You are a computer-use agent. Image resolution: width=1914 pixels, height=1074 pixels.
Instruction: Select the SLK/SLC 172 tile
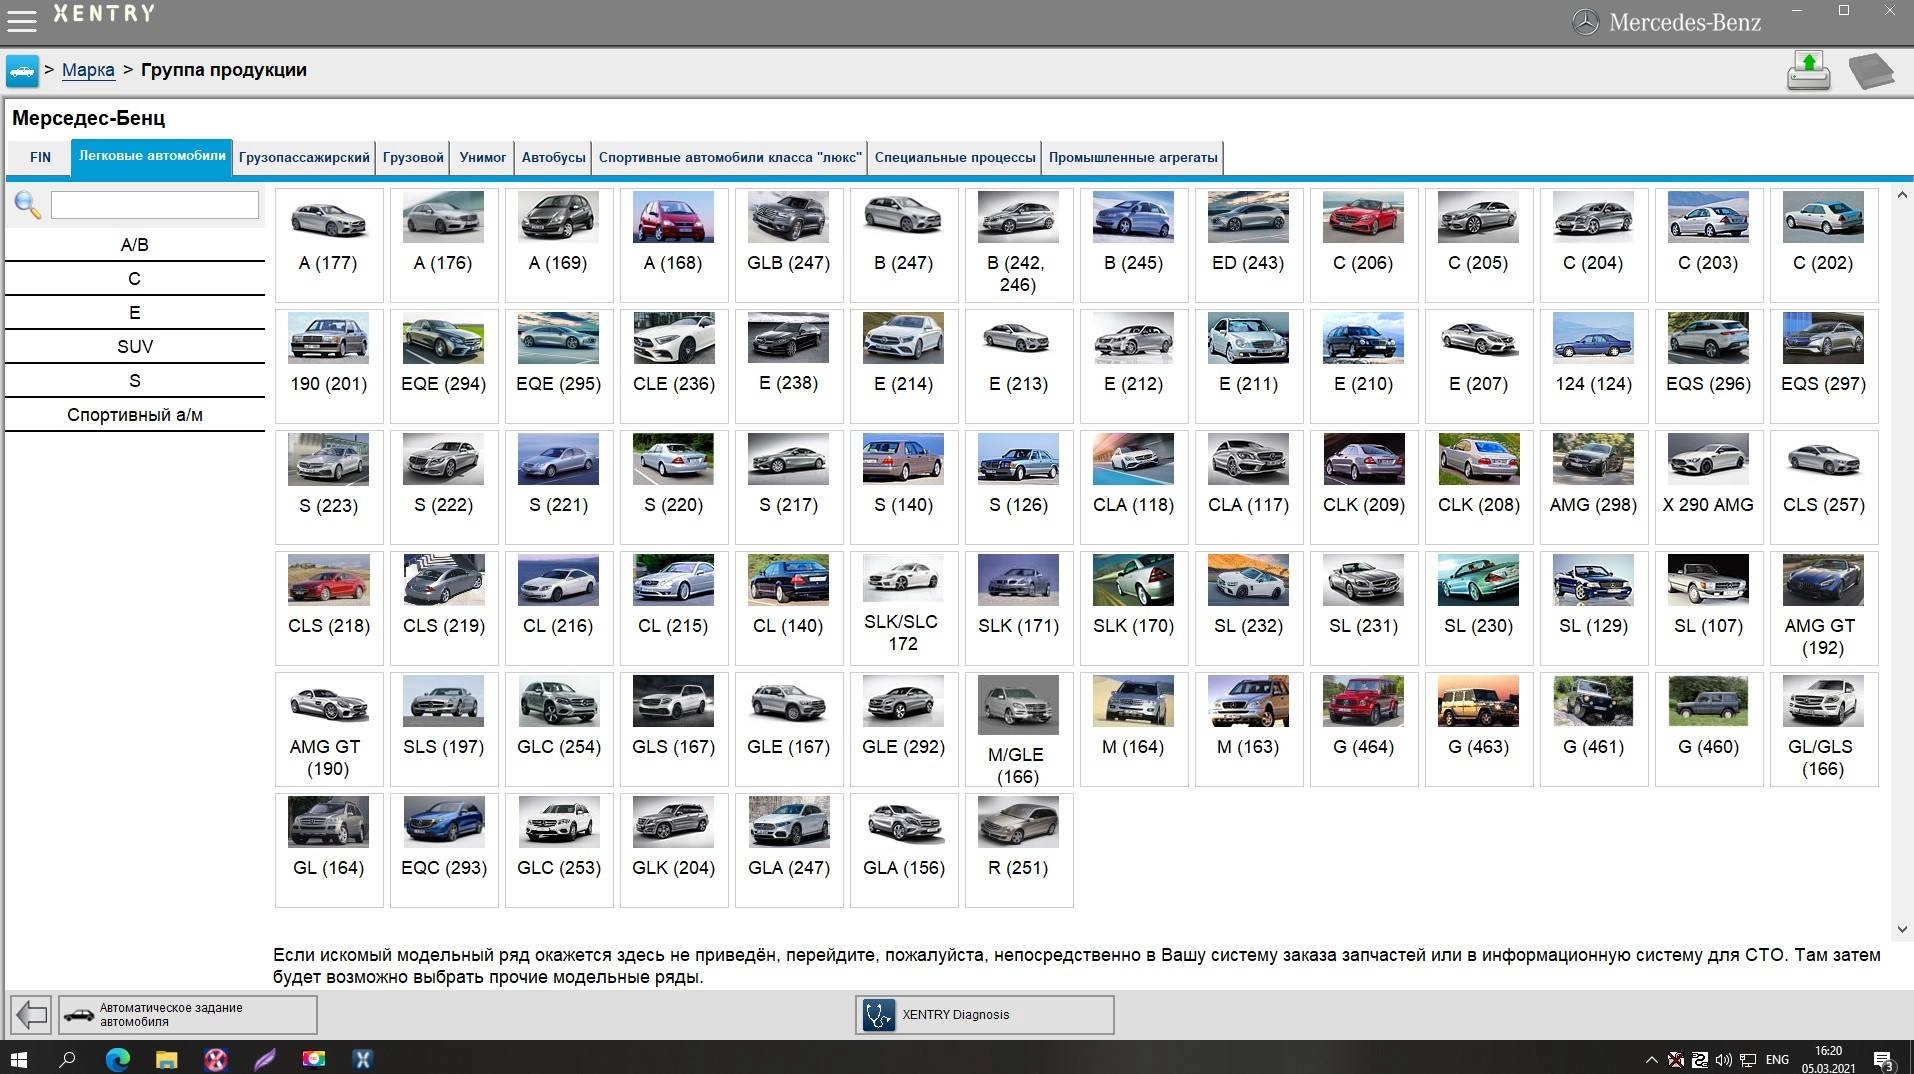(x=903, y=608)
